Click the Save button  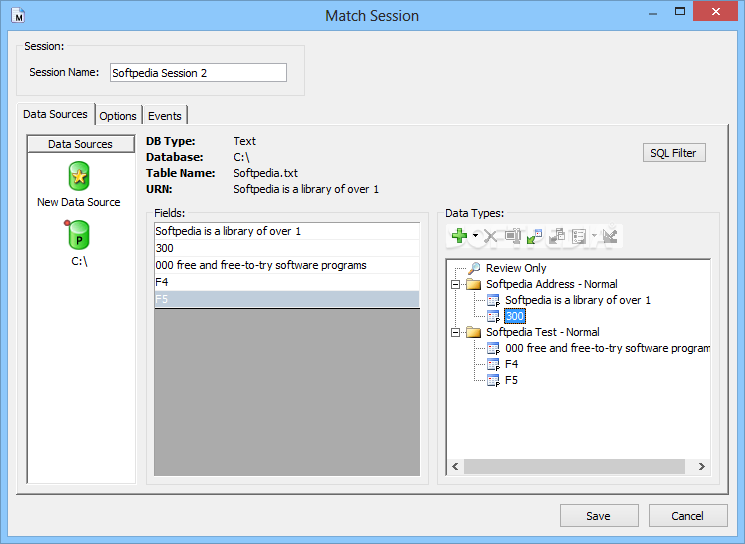(599, 516)
